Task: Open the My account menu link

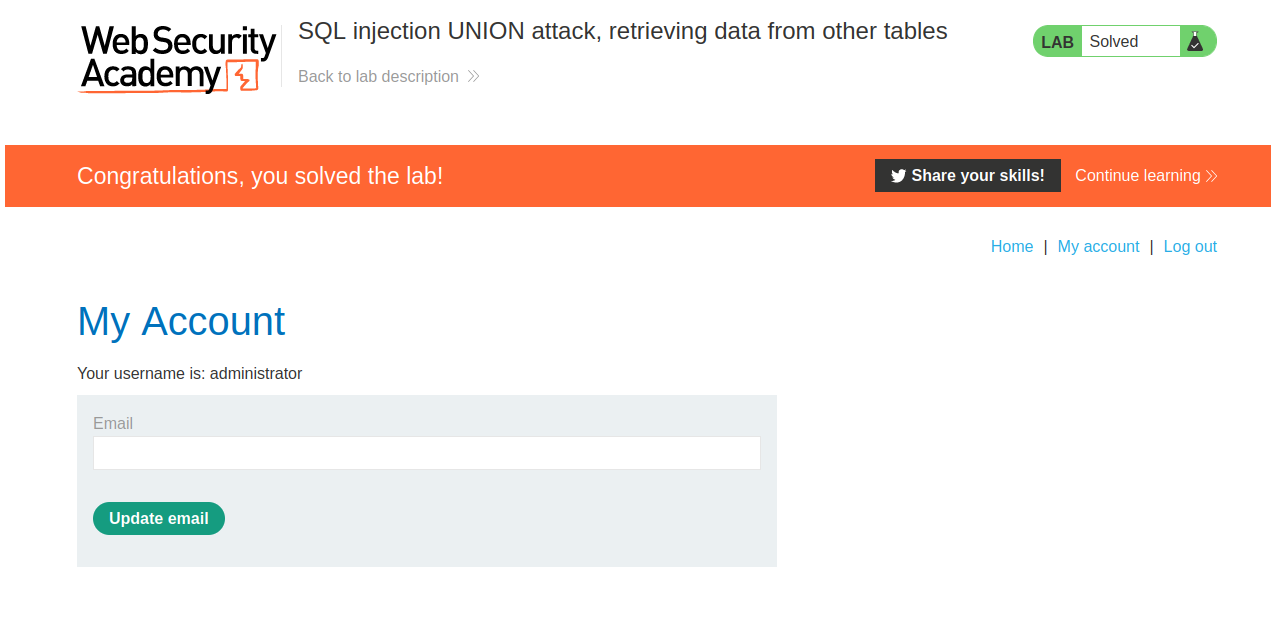Action: 1098,247
